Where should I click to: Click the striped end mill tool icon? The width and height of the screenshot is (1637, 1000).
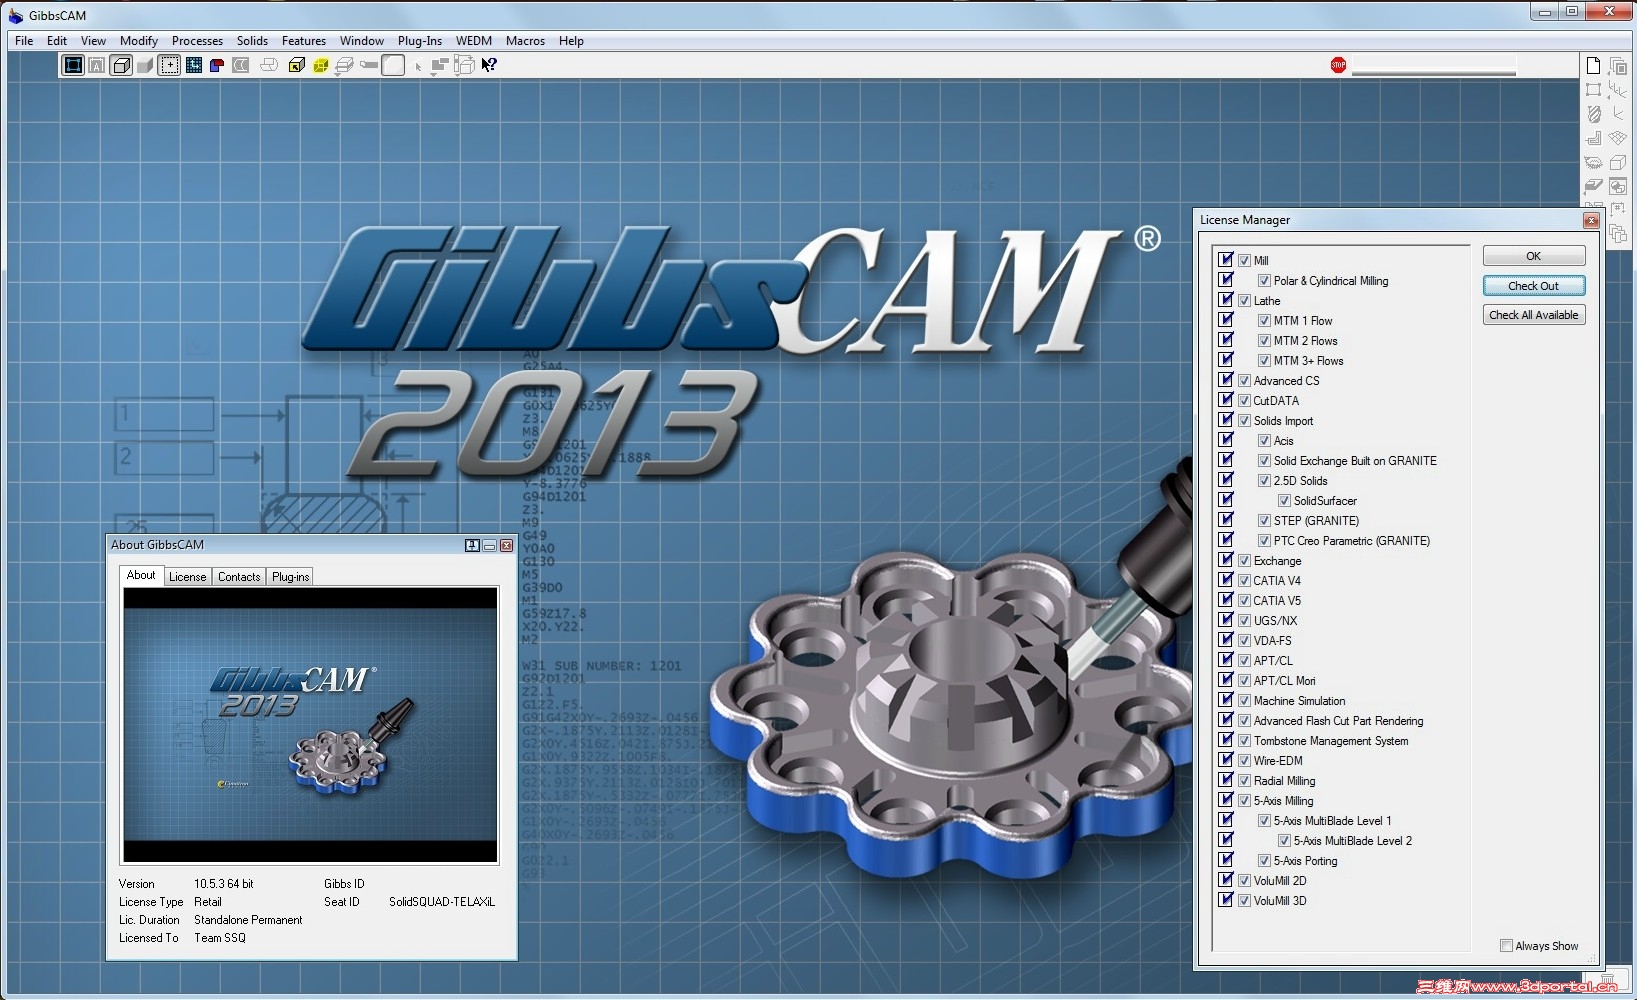coord(1594,114)
